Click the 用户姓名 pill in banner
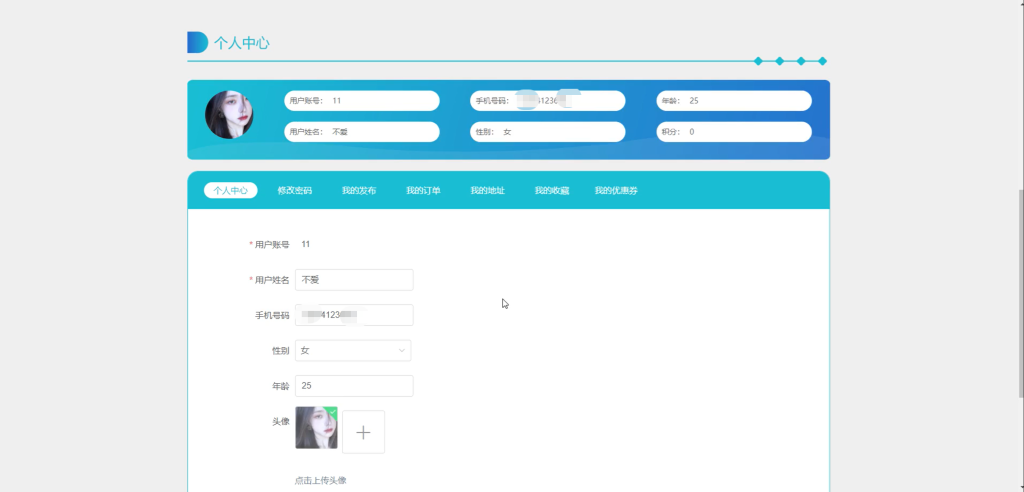Viewport: 1024px width, 492px height. click(362, 131)
